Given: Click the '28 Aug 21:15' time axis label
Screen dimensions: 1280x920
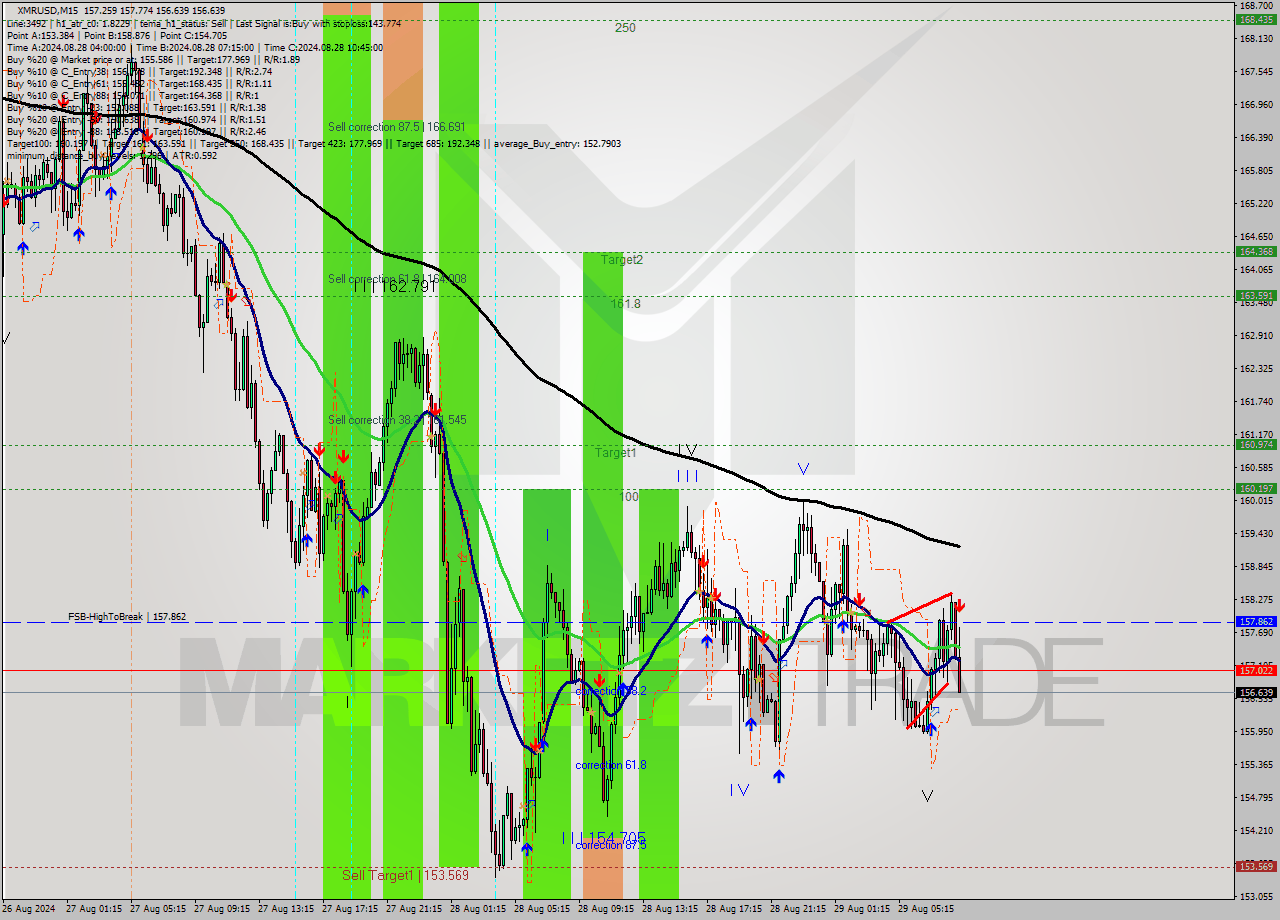Looking at the screenshot, I should [800, 909].
